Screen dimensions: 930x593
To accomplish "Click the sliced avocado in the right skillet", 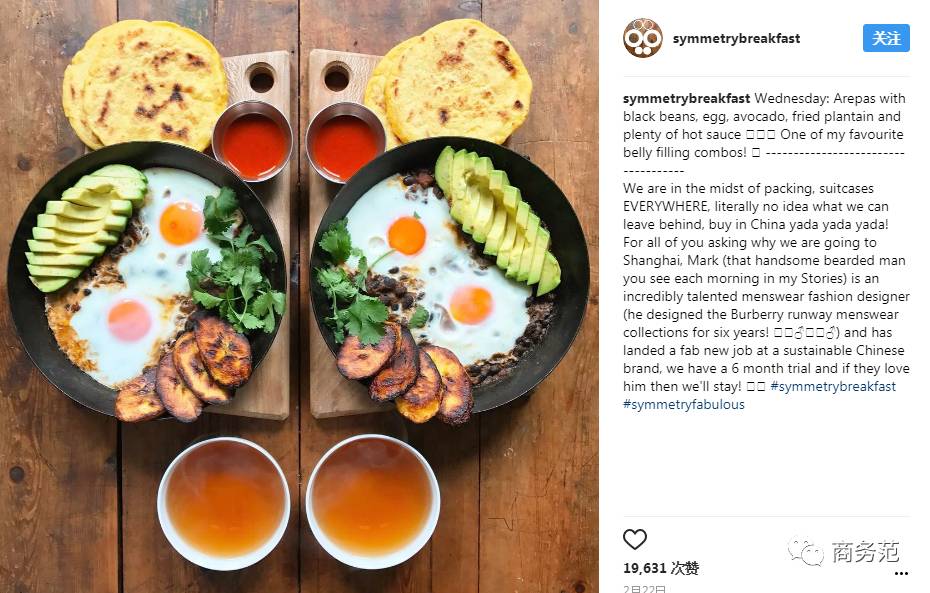I will 497,220.
